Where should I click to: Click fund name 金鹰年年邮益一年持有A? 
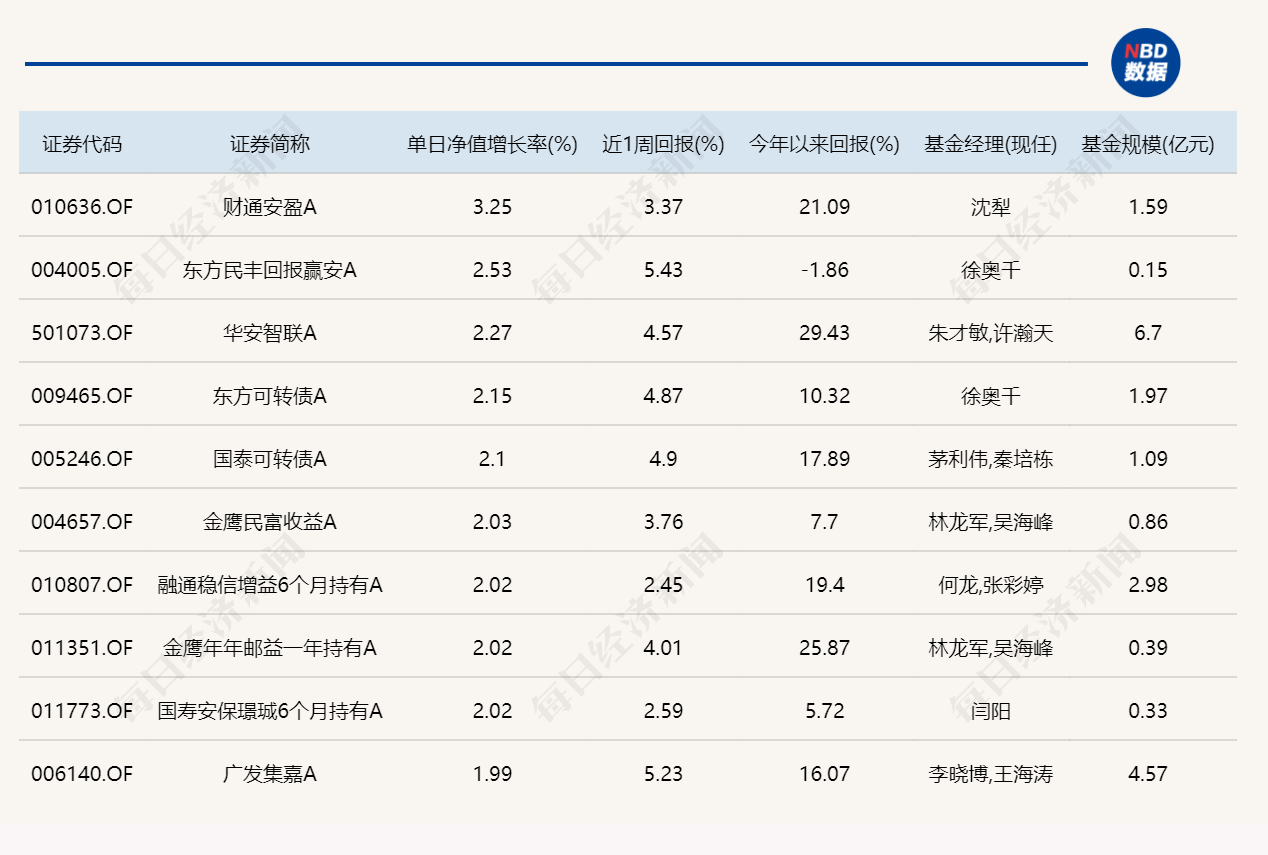[270, 648]
